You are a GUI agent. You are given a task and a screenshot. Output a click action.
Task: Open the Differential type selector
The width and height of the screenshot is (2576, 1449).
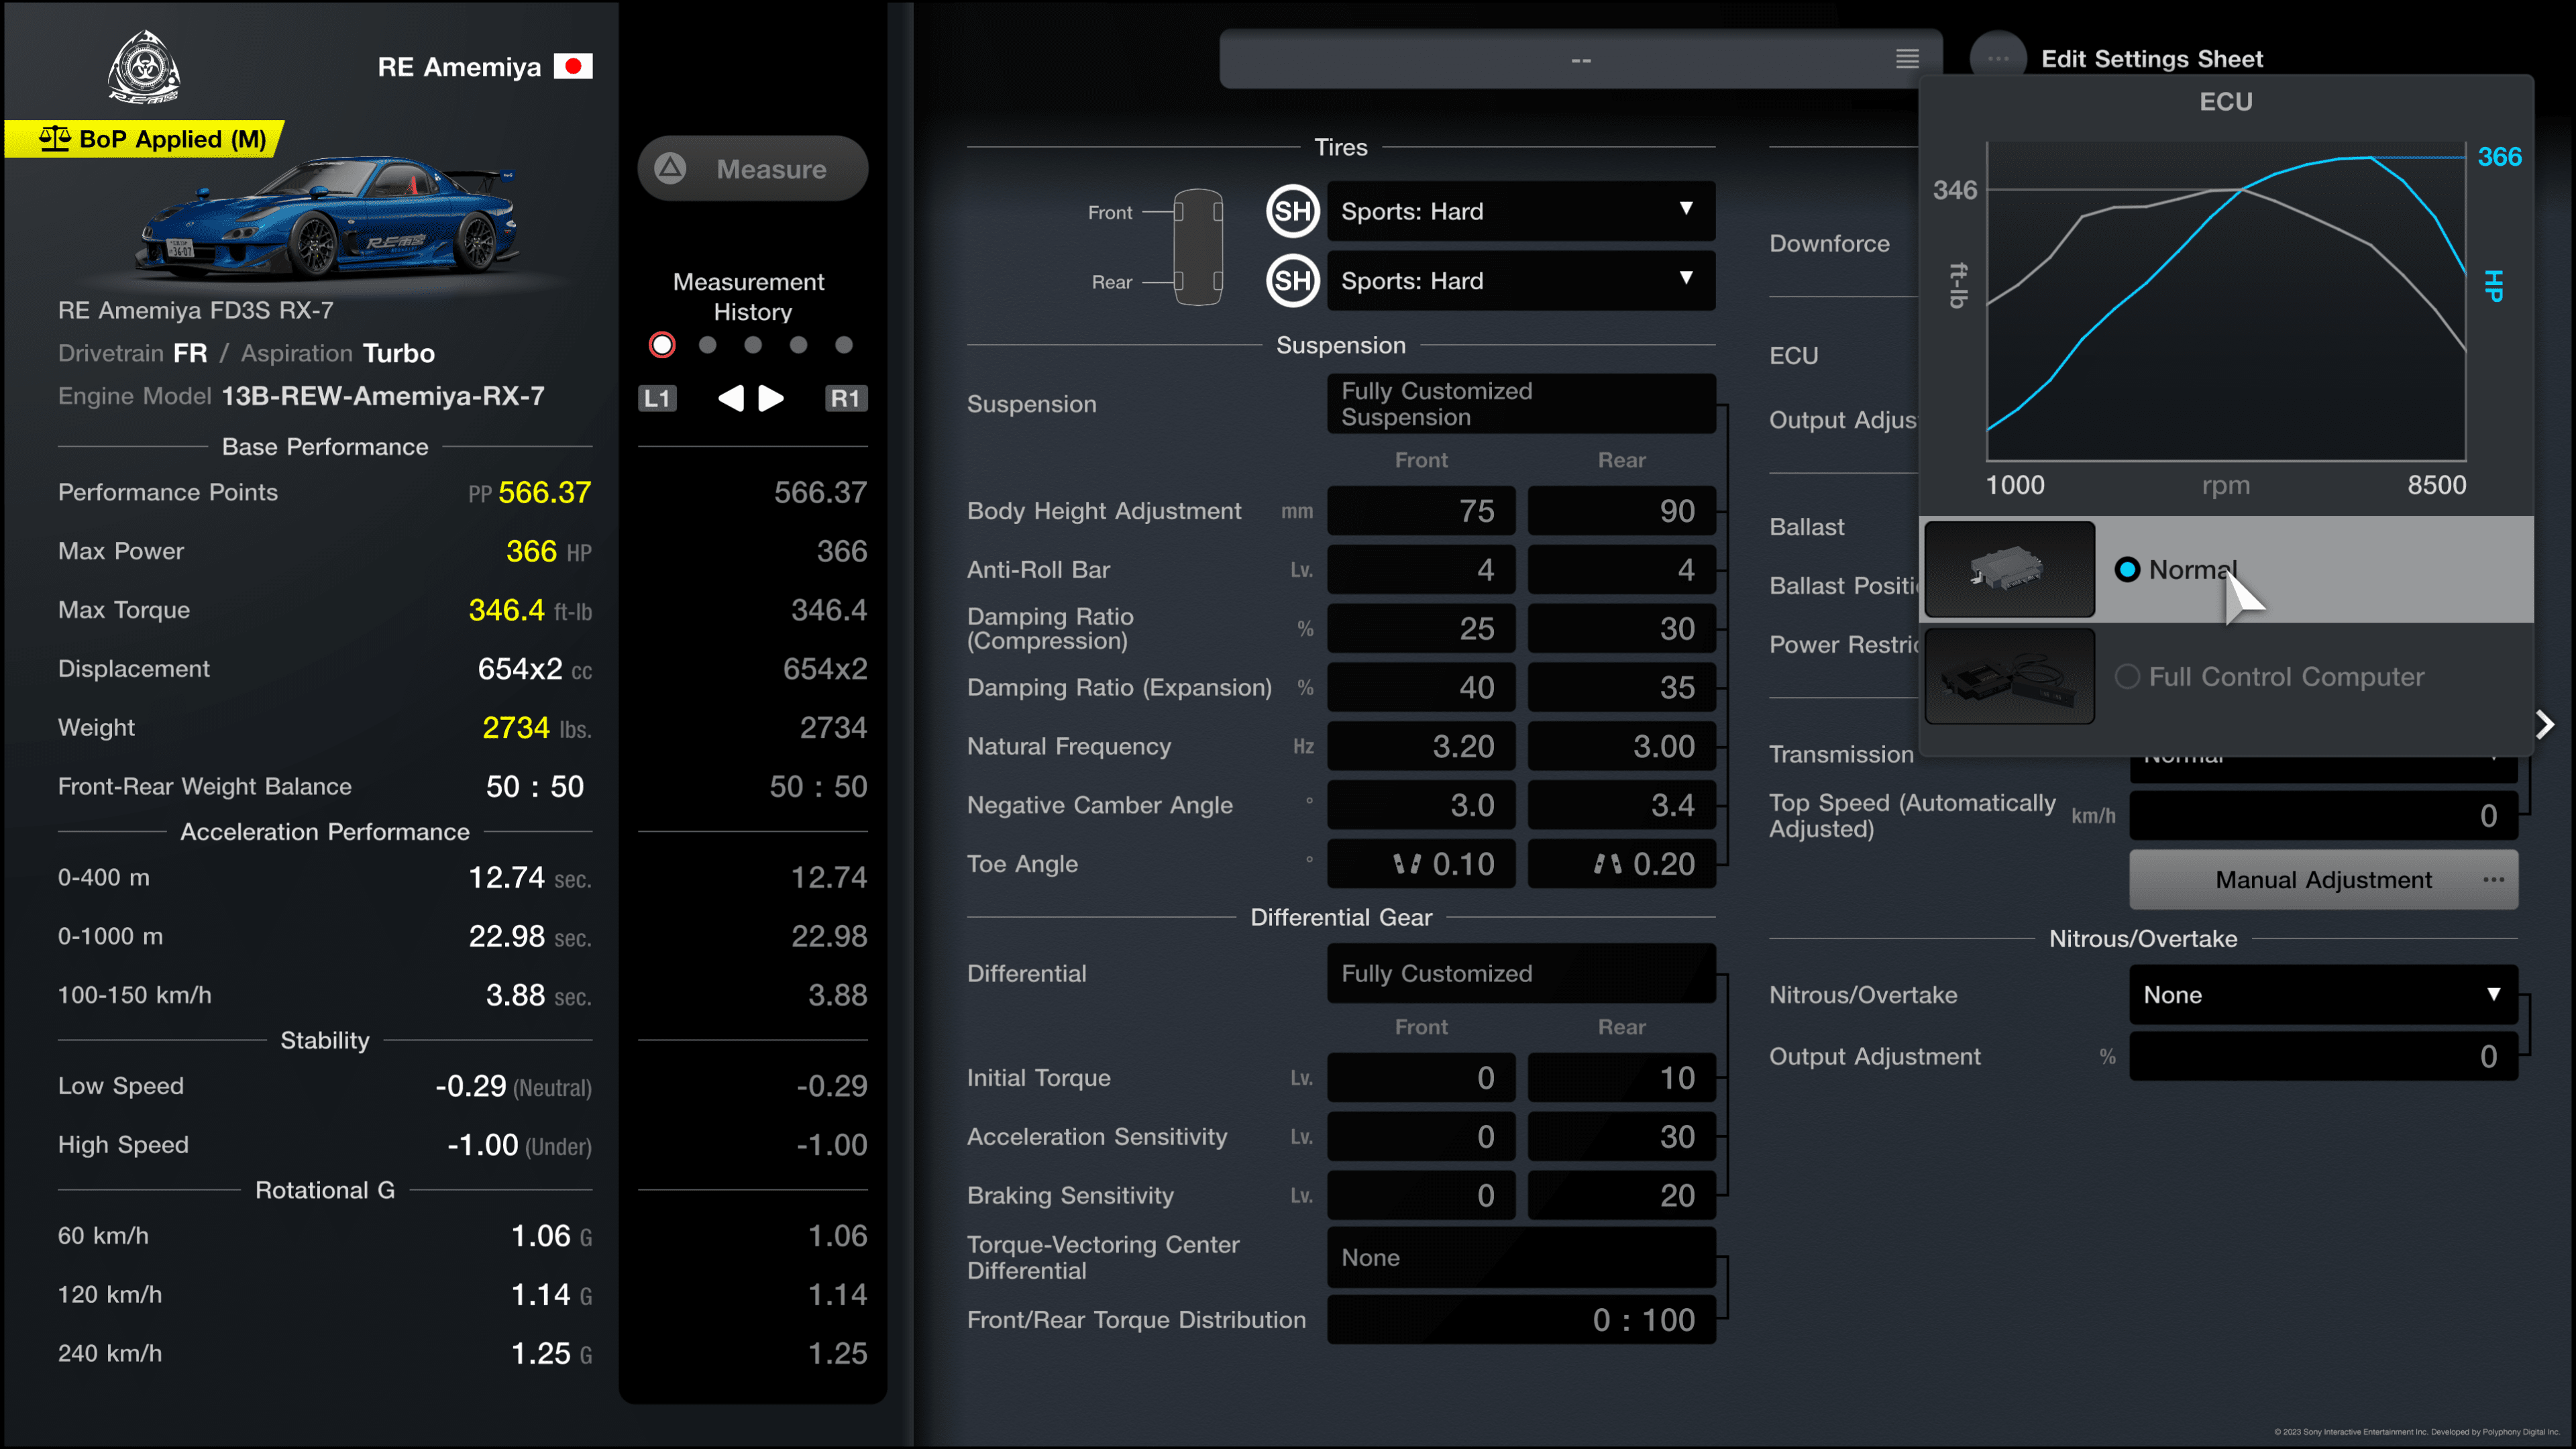point(1520,973)
